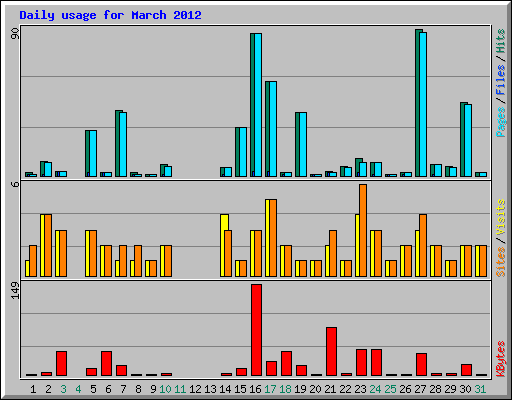The height and width of the screenshot is (400, 512).
Task: Click day label '21' on x-axis
Action: tap(330, 389)
